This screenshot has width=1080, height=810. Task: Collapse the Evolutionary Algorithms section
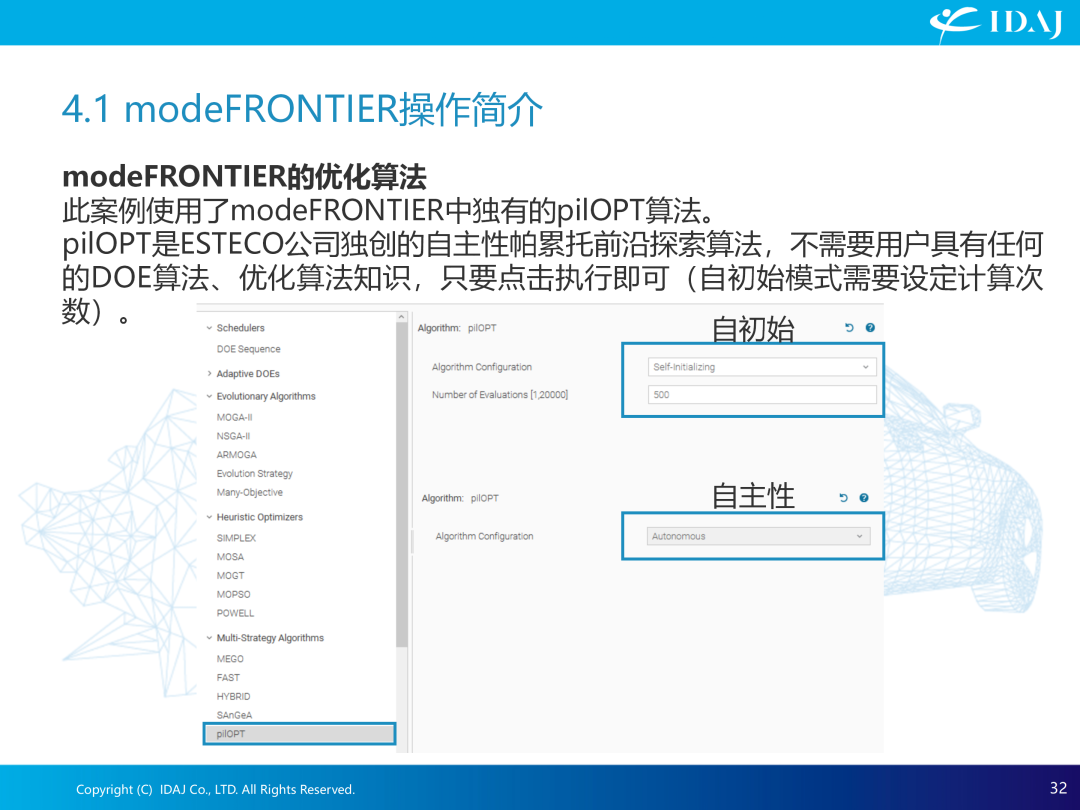209,396
